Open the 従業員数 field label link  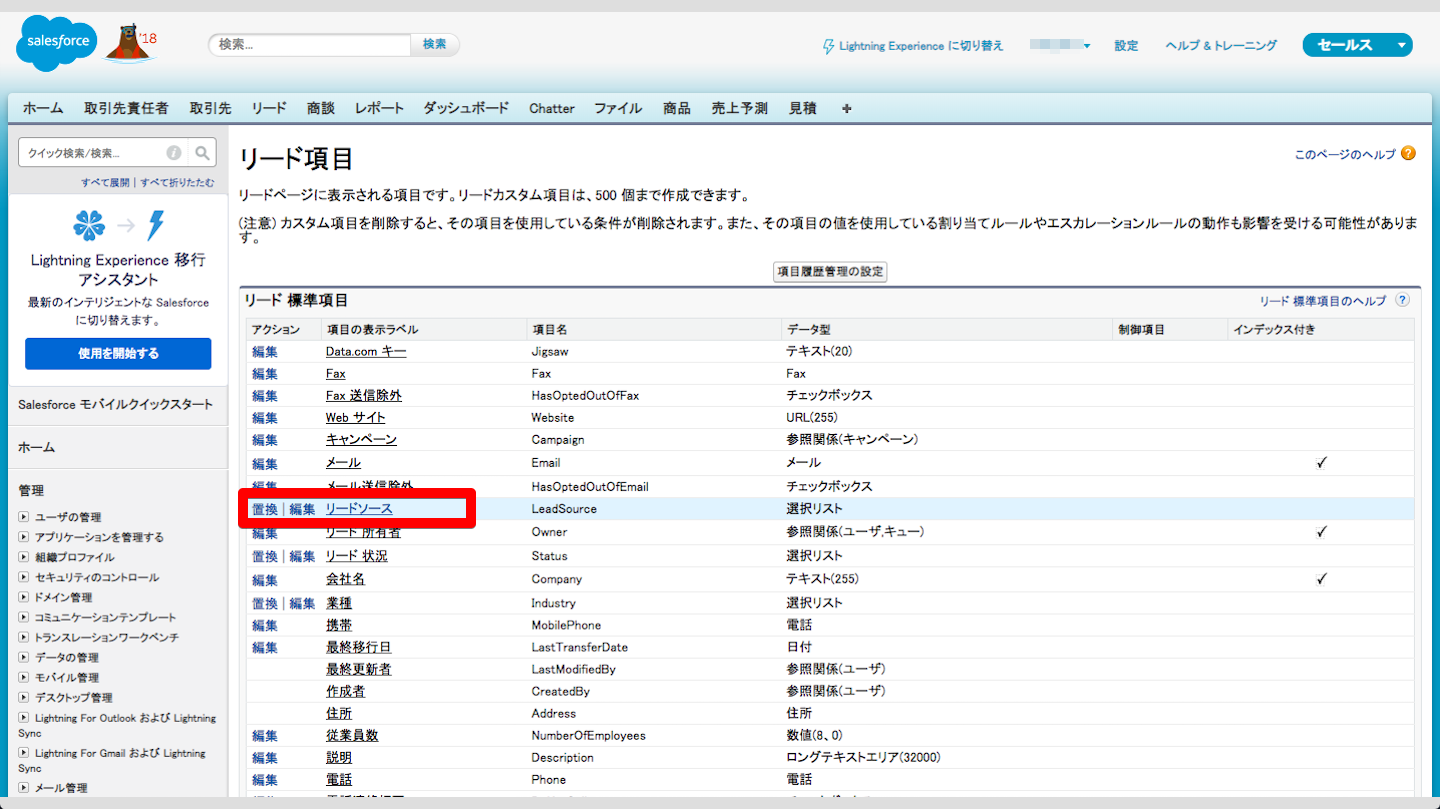click(352, 735)
